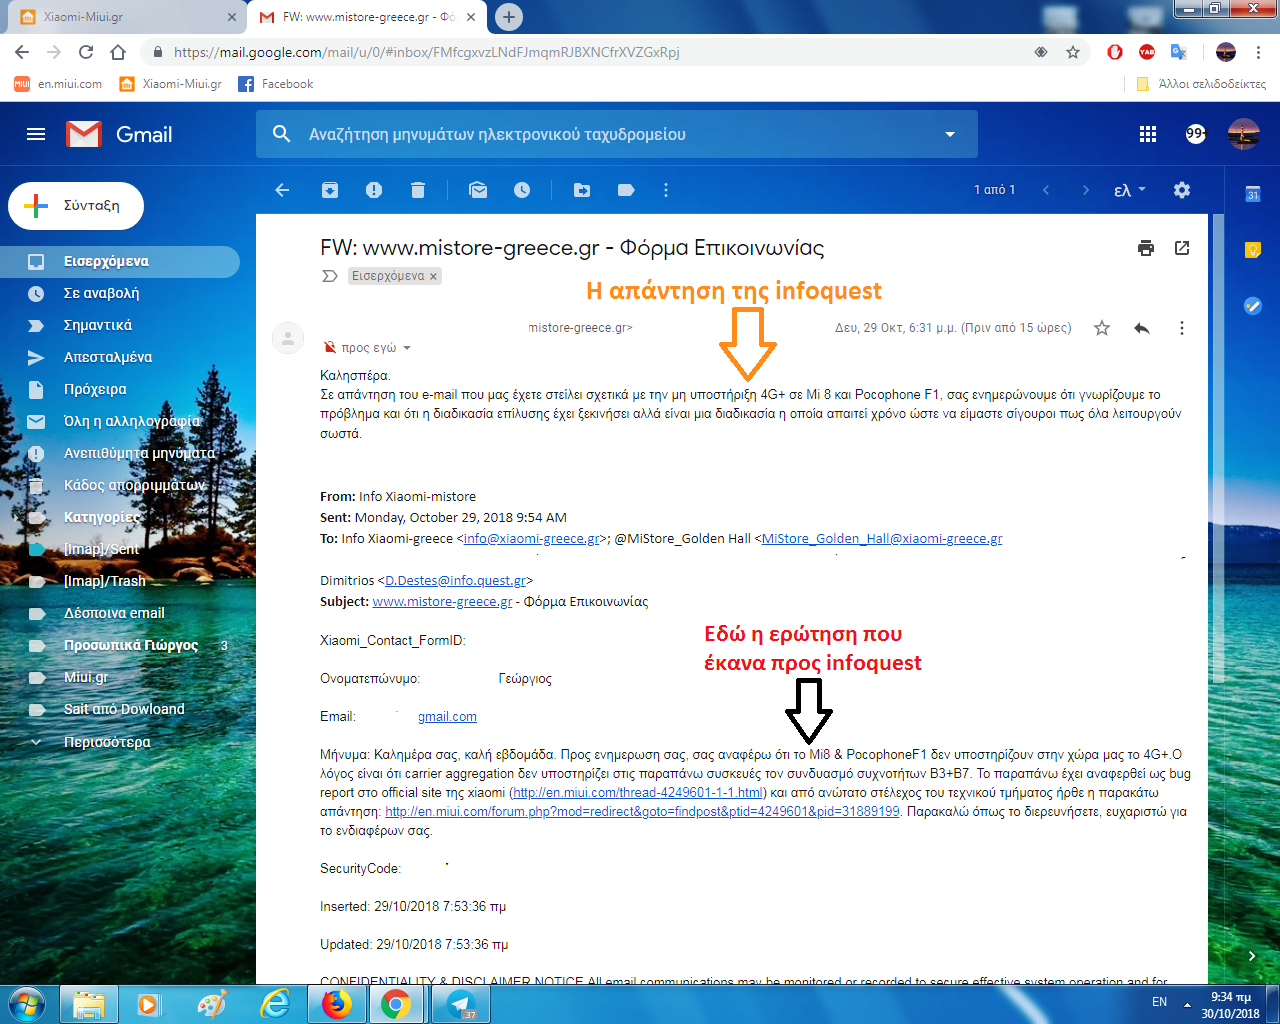Open the en.miui.com thread-4249601 link
Screen dimensions: 1280x1024
638,792
